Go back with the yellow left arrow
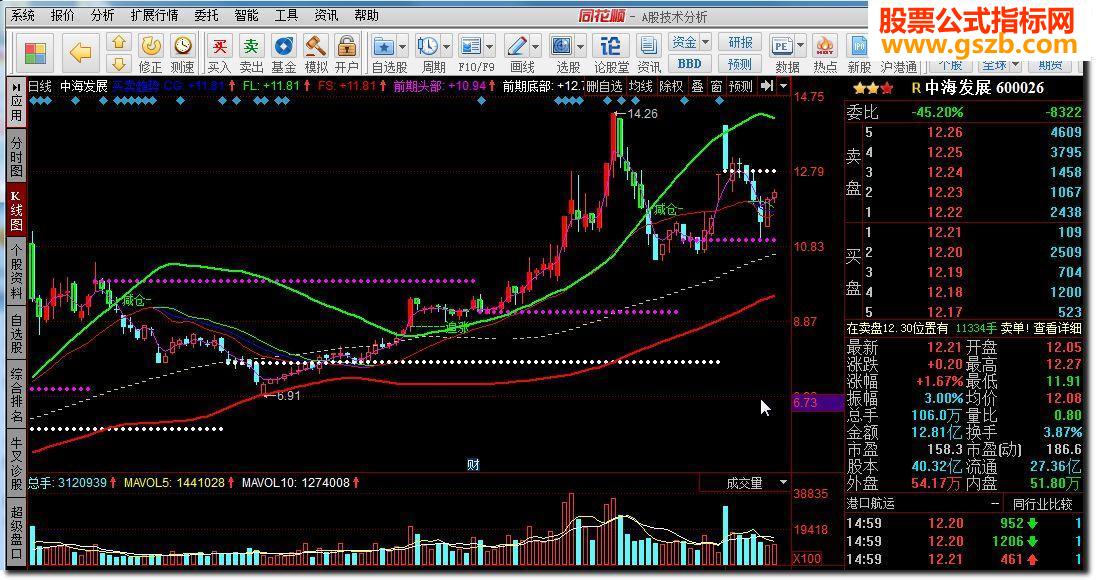This screenshot has height=580, width=1096. 80,52
